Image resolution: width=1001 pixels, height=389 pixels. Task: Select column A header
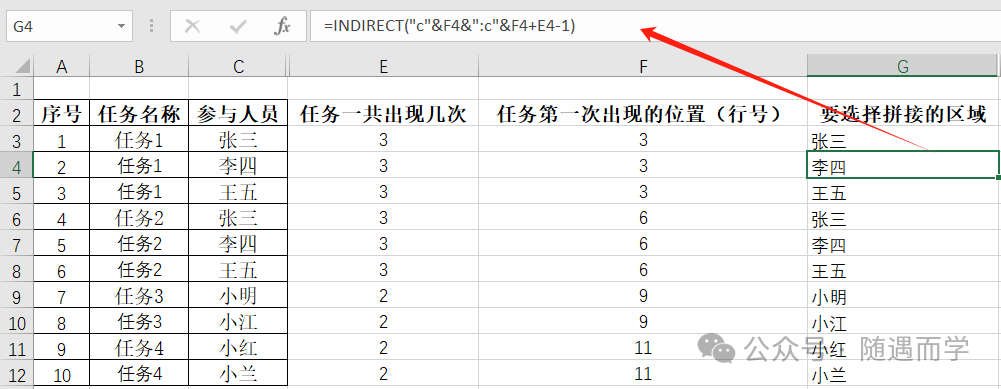click(x=61, y=66)
